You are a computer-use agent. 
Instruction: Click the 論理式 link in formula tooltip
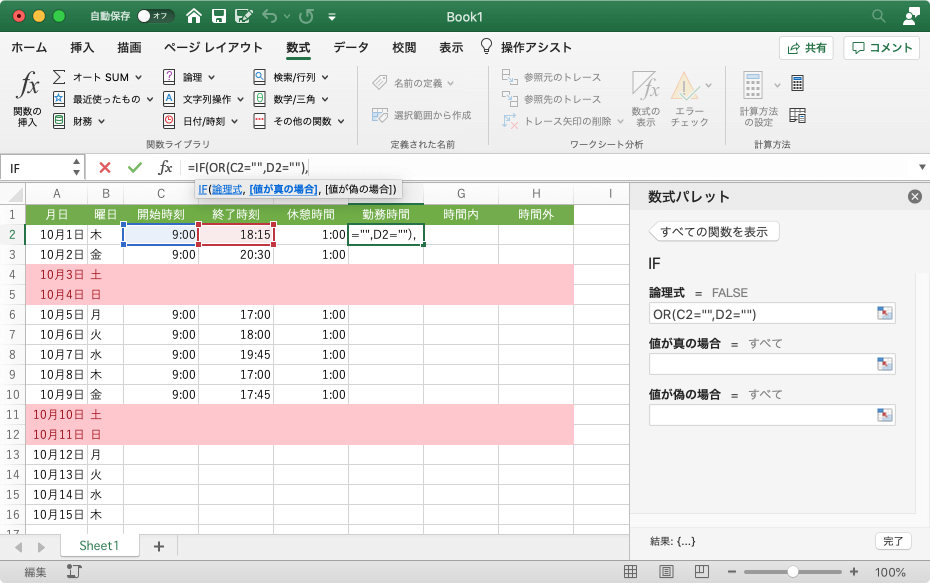point(227,189)
